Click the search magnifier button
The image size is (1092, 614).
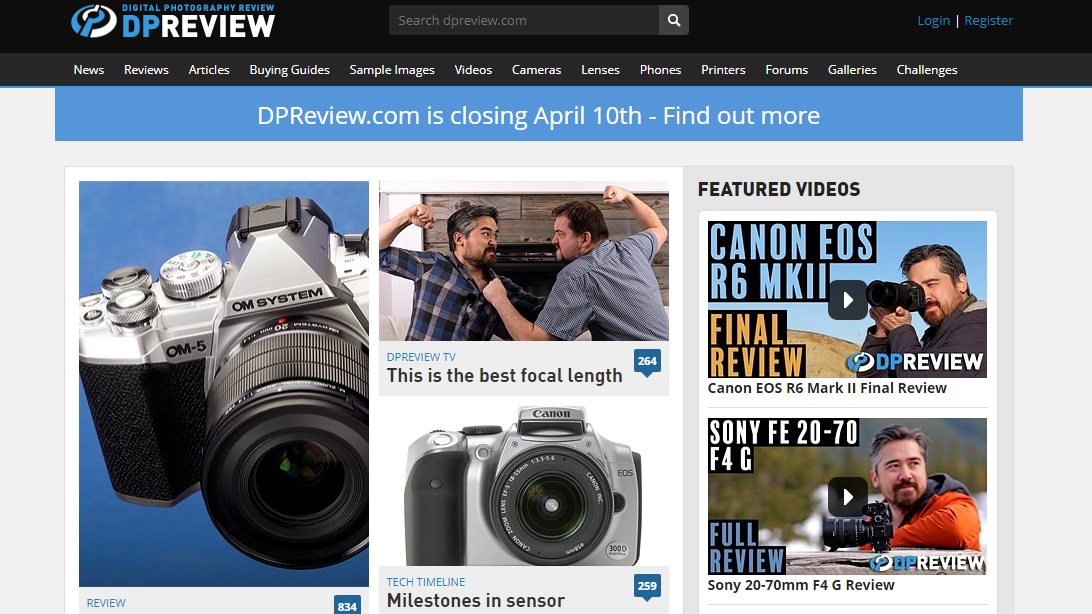point(673,20)
